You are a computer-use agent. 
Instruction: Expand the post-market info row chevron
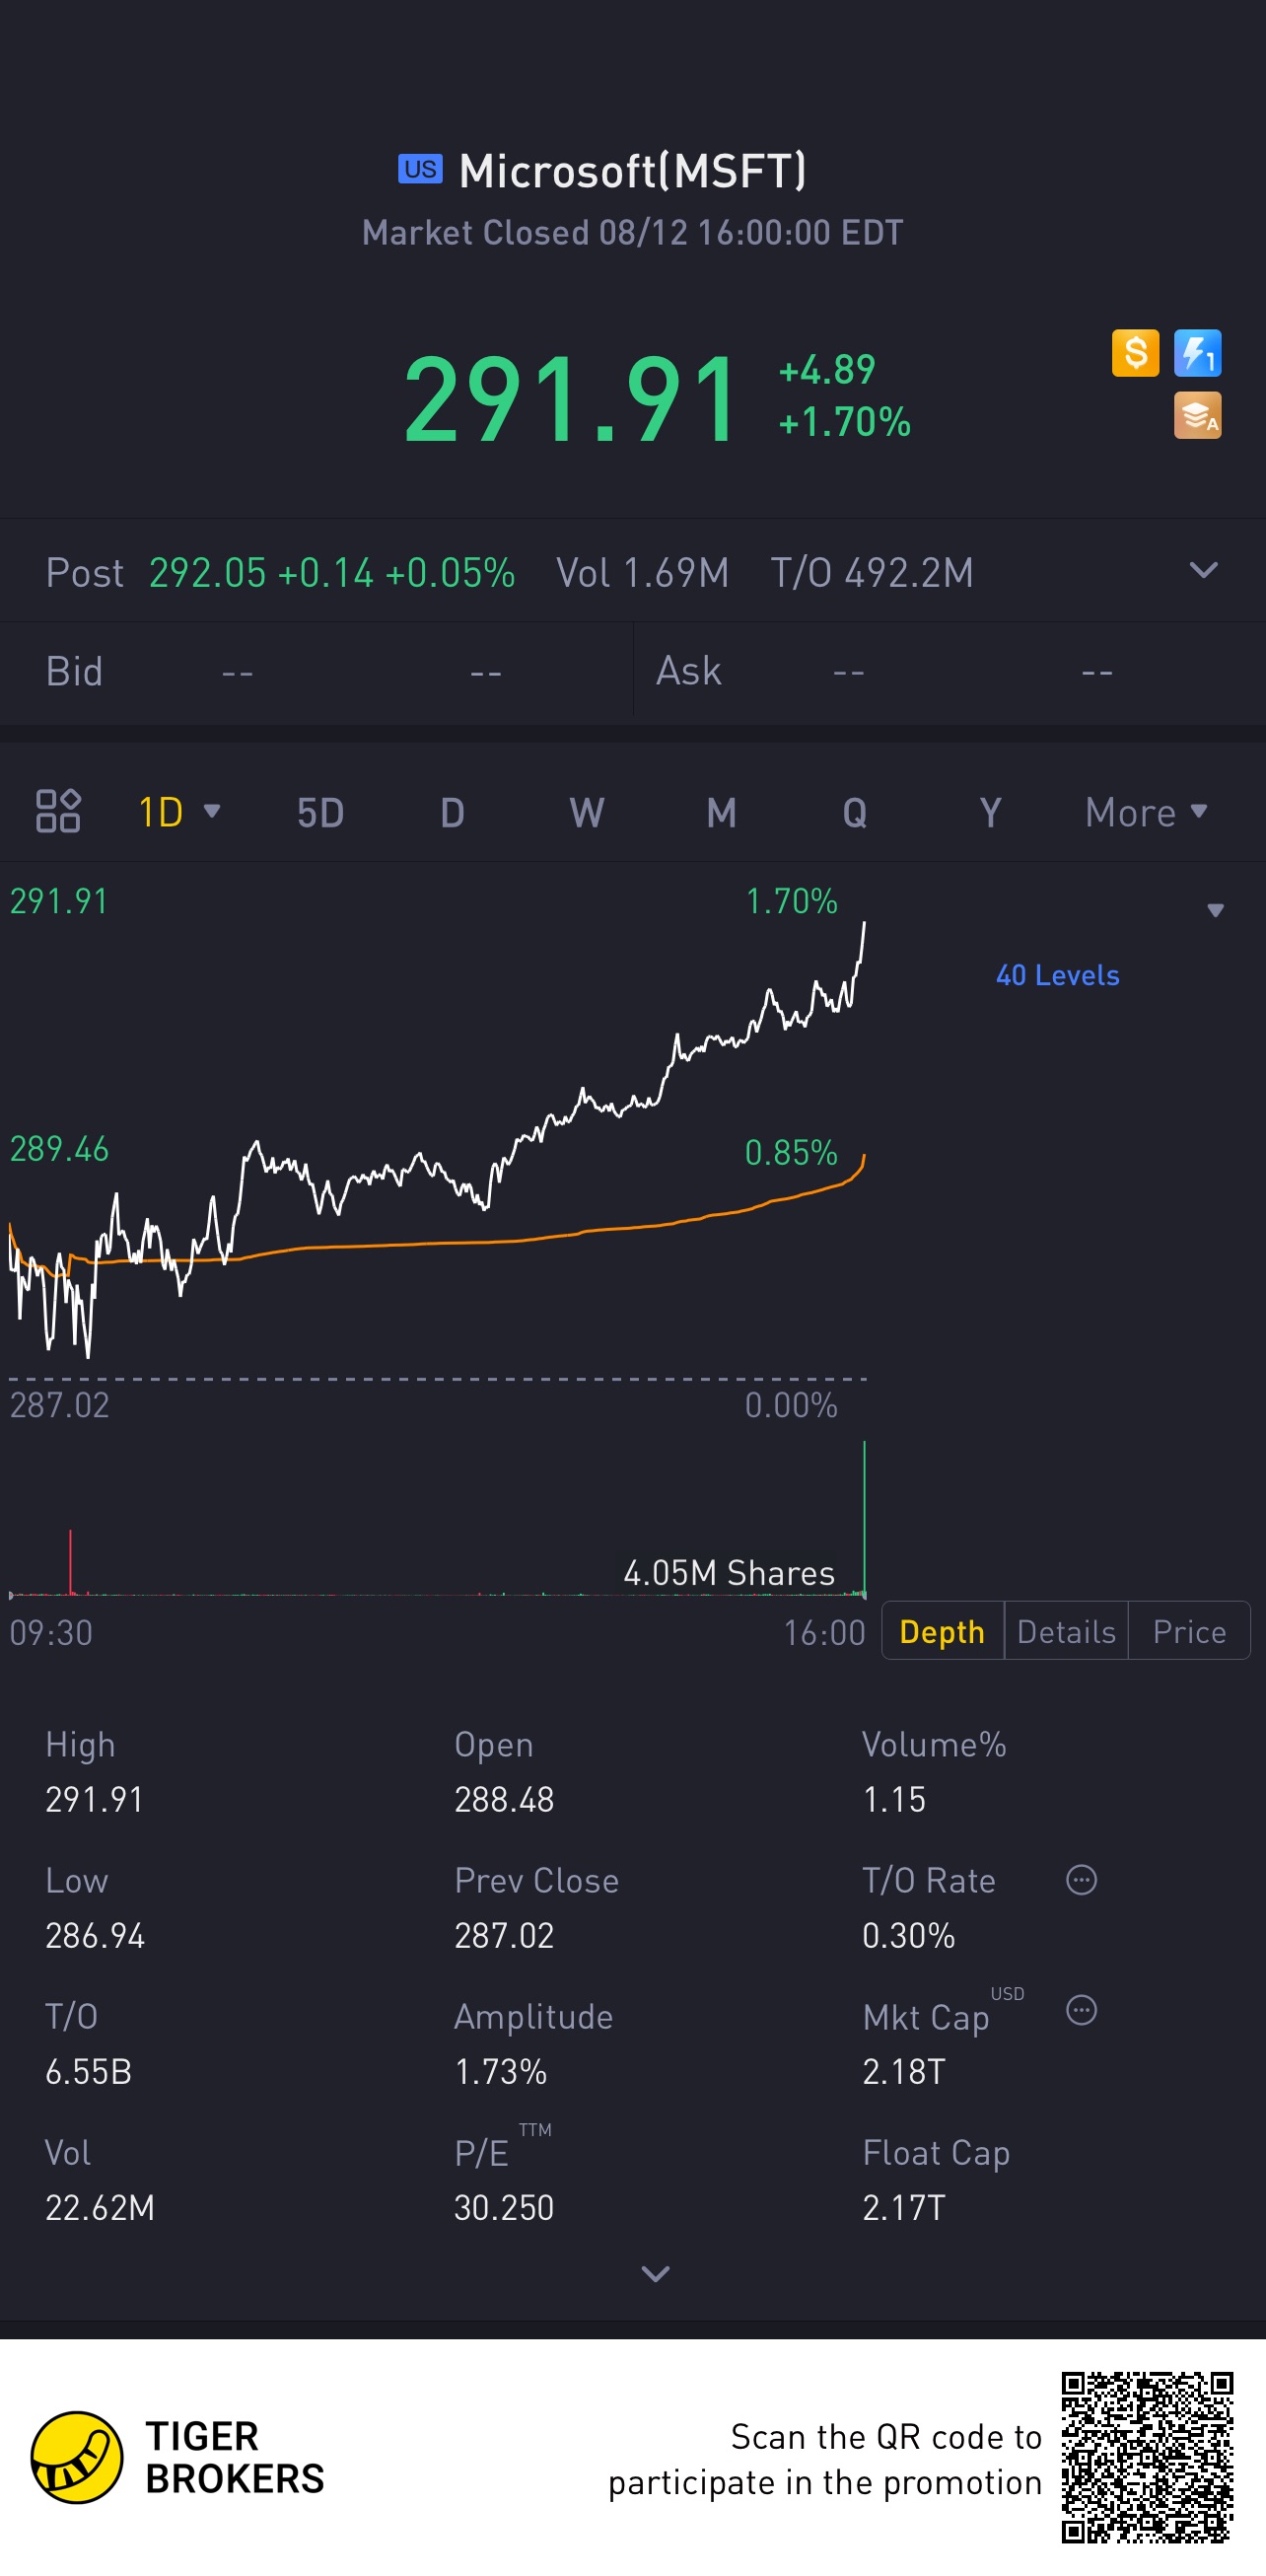(x=1203, y=571)
